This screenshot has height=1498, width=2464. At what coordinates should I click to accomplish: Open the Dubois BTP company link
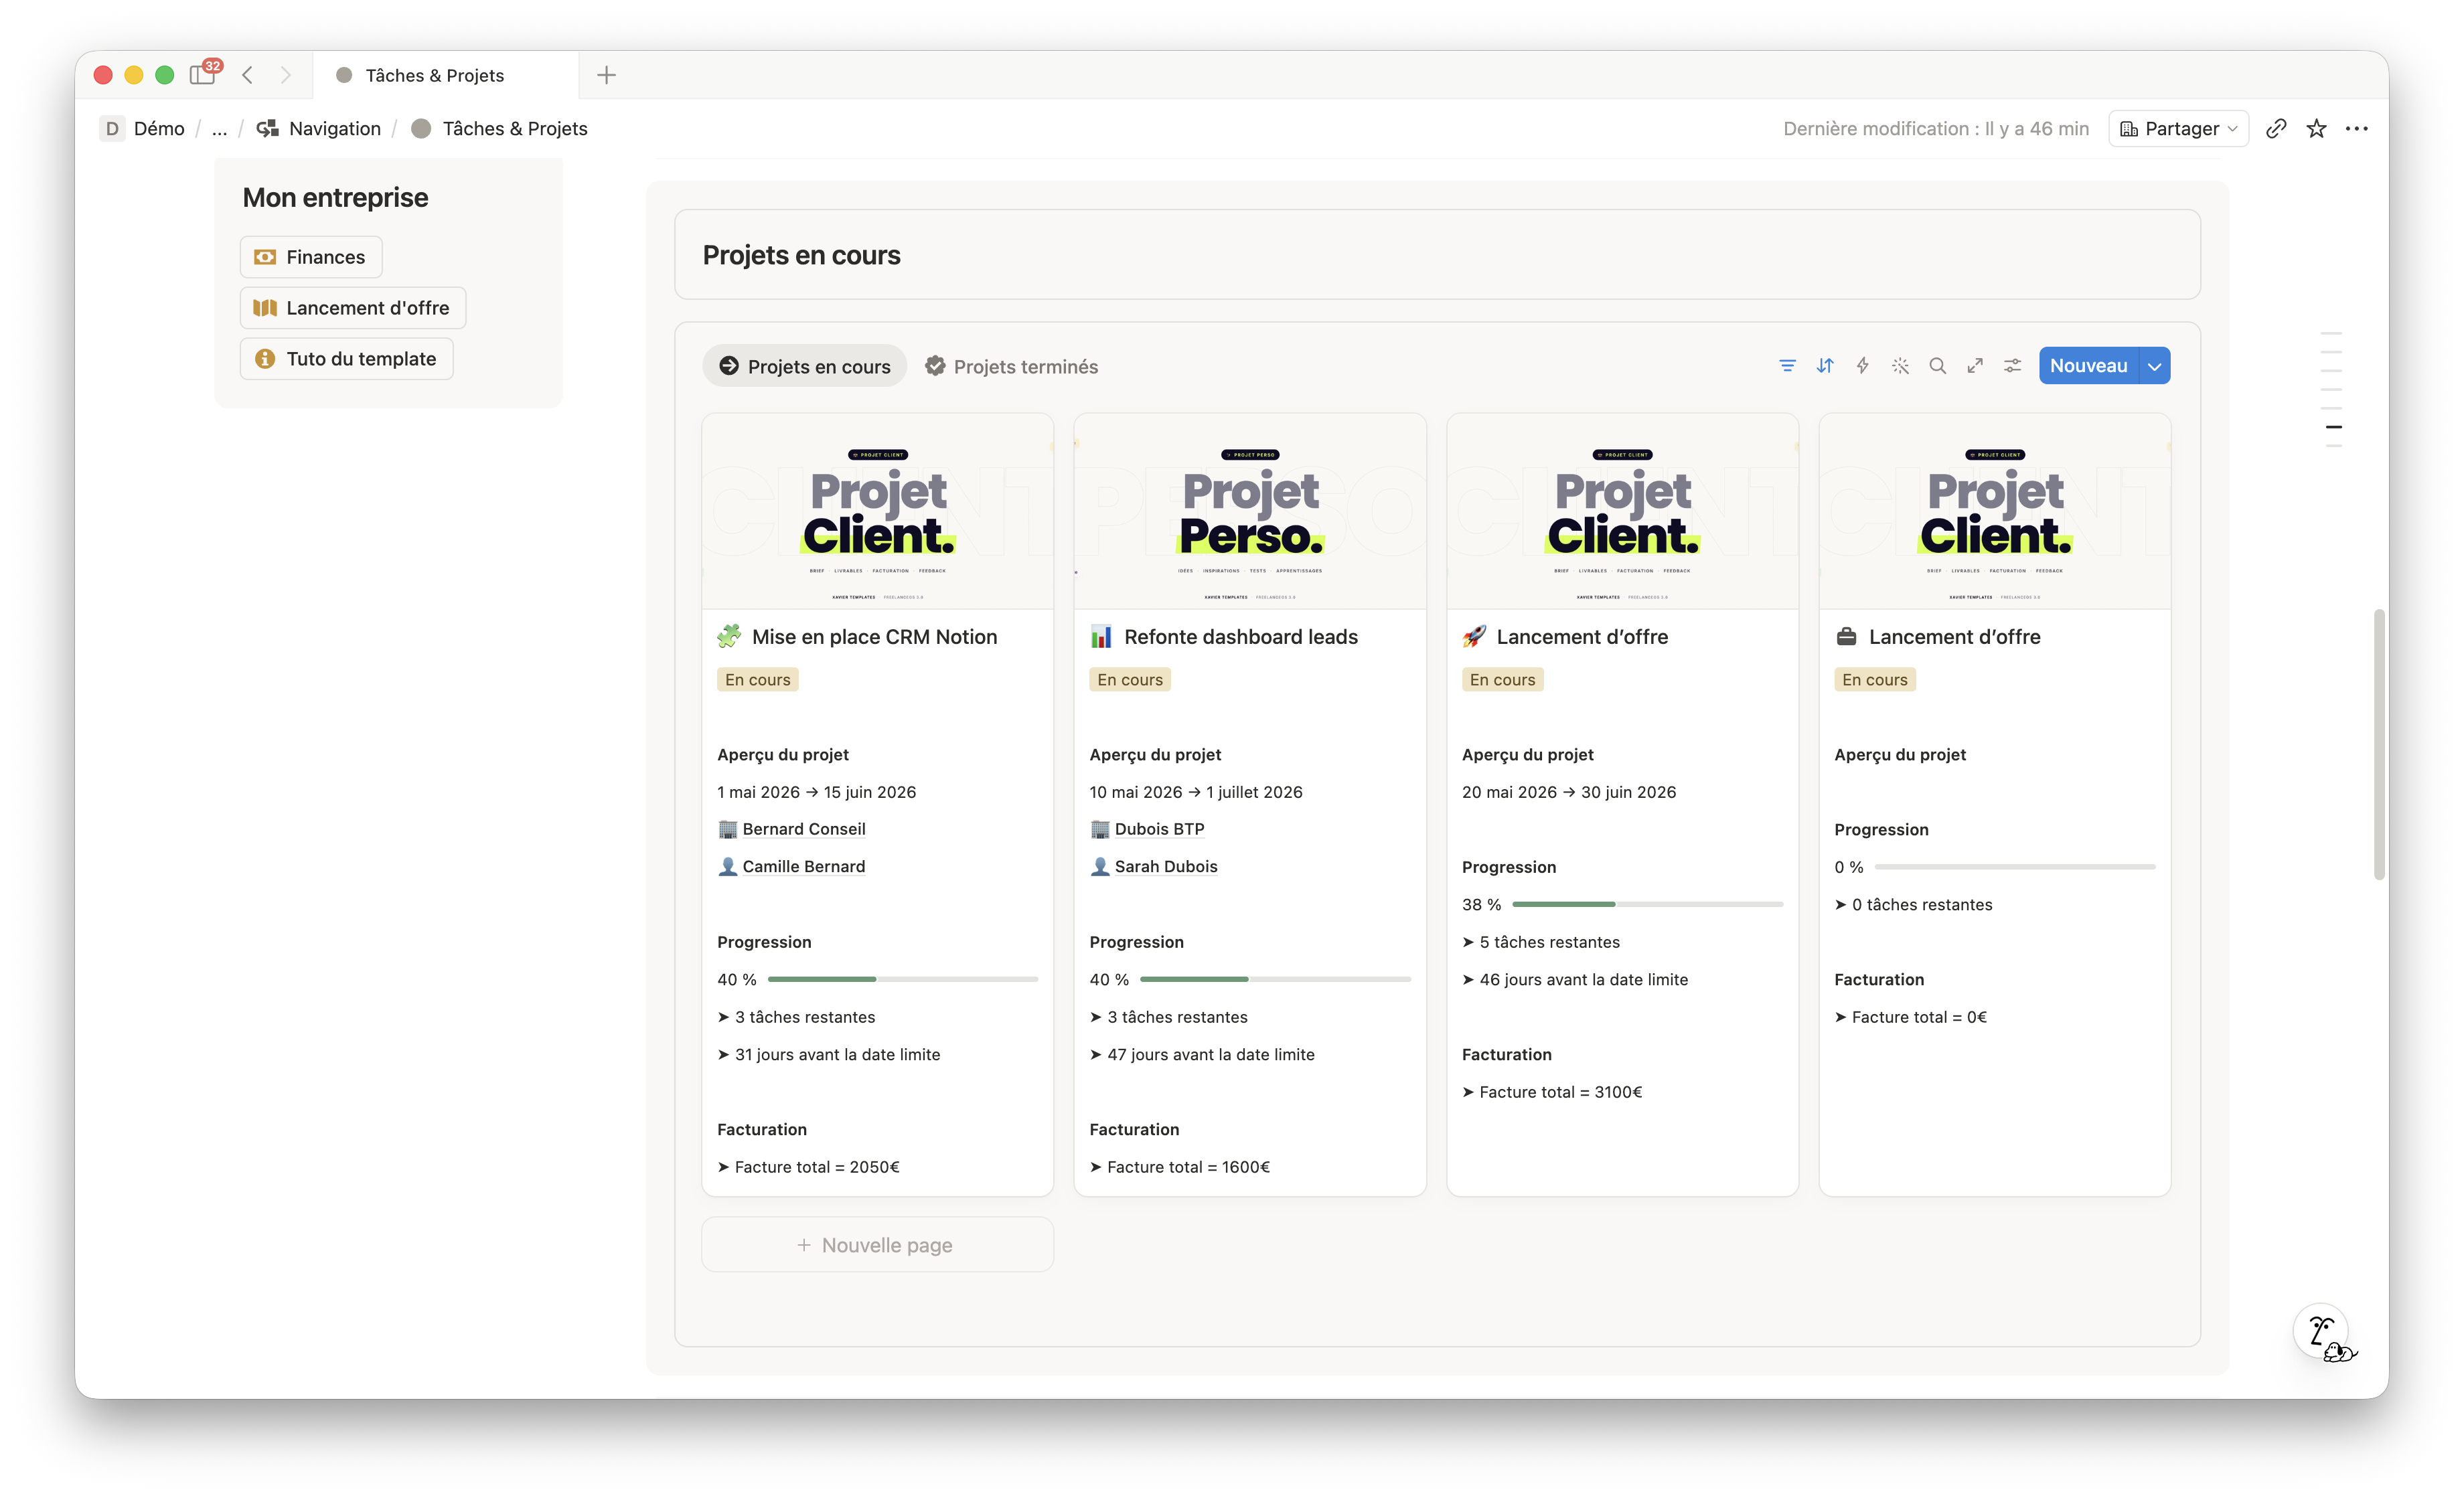1159,829
